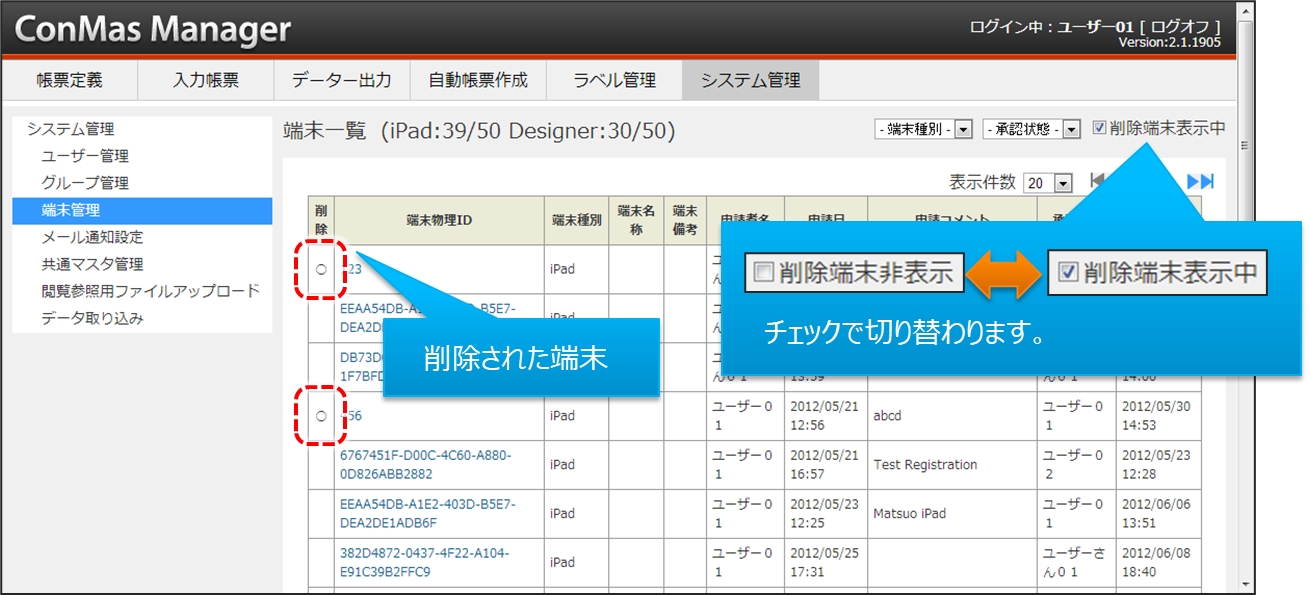Open メール通知設定 in the sidebar
The width and height of the screenshot is (1309, 595).
tap(92, 237)
